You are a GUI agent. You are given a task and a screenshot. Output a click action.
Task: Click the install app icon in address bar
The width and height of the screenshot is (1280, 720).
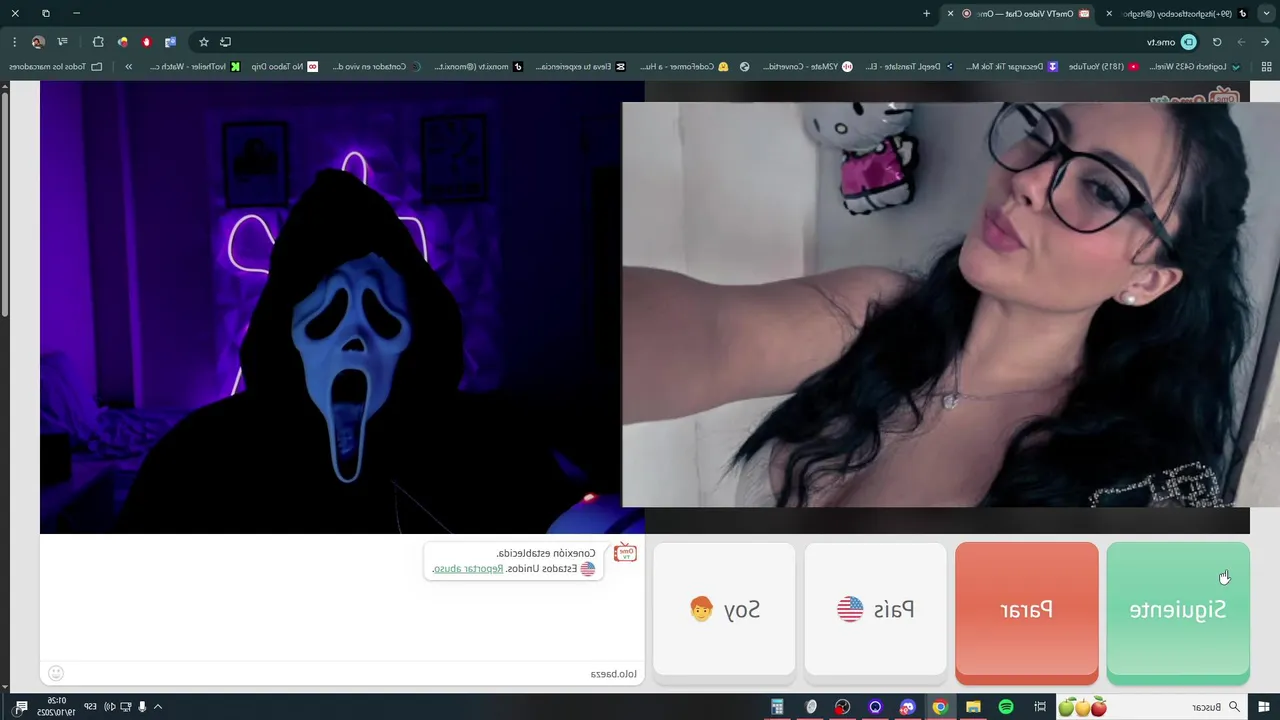(225, 42)
